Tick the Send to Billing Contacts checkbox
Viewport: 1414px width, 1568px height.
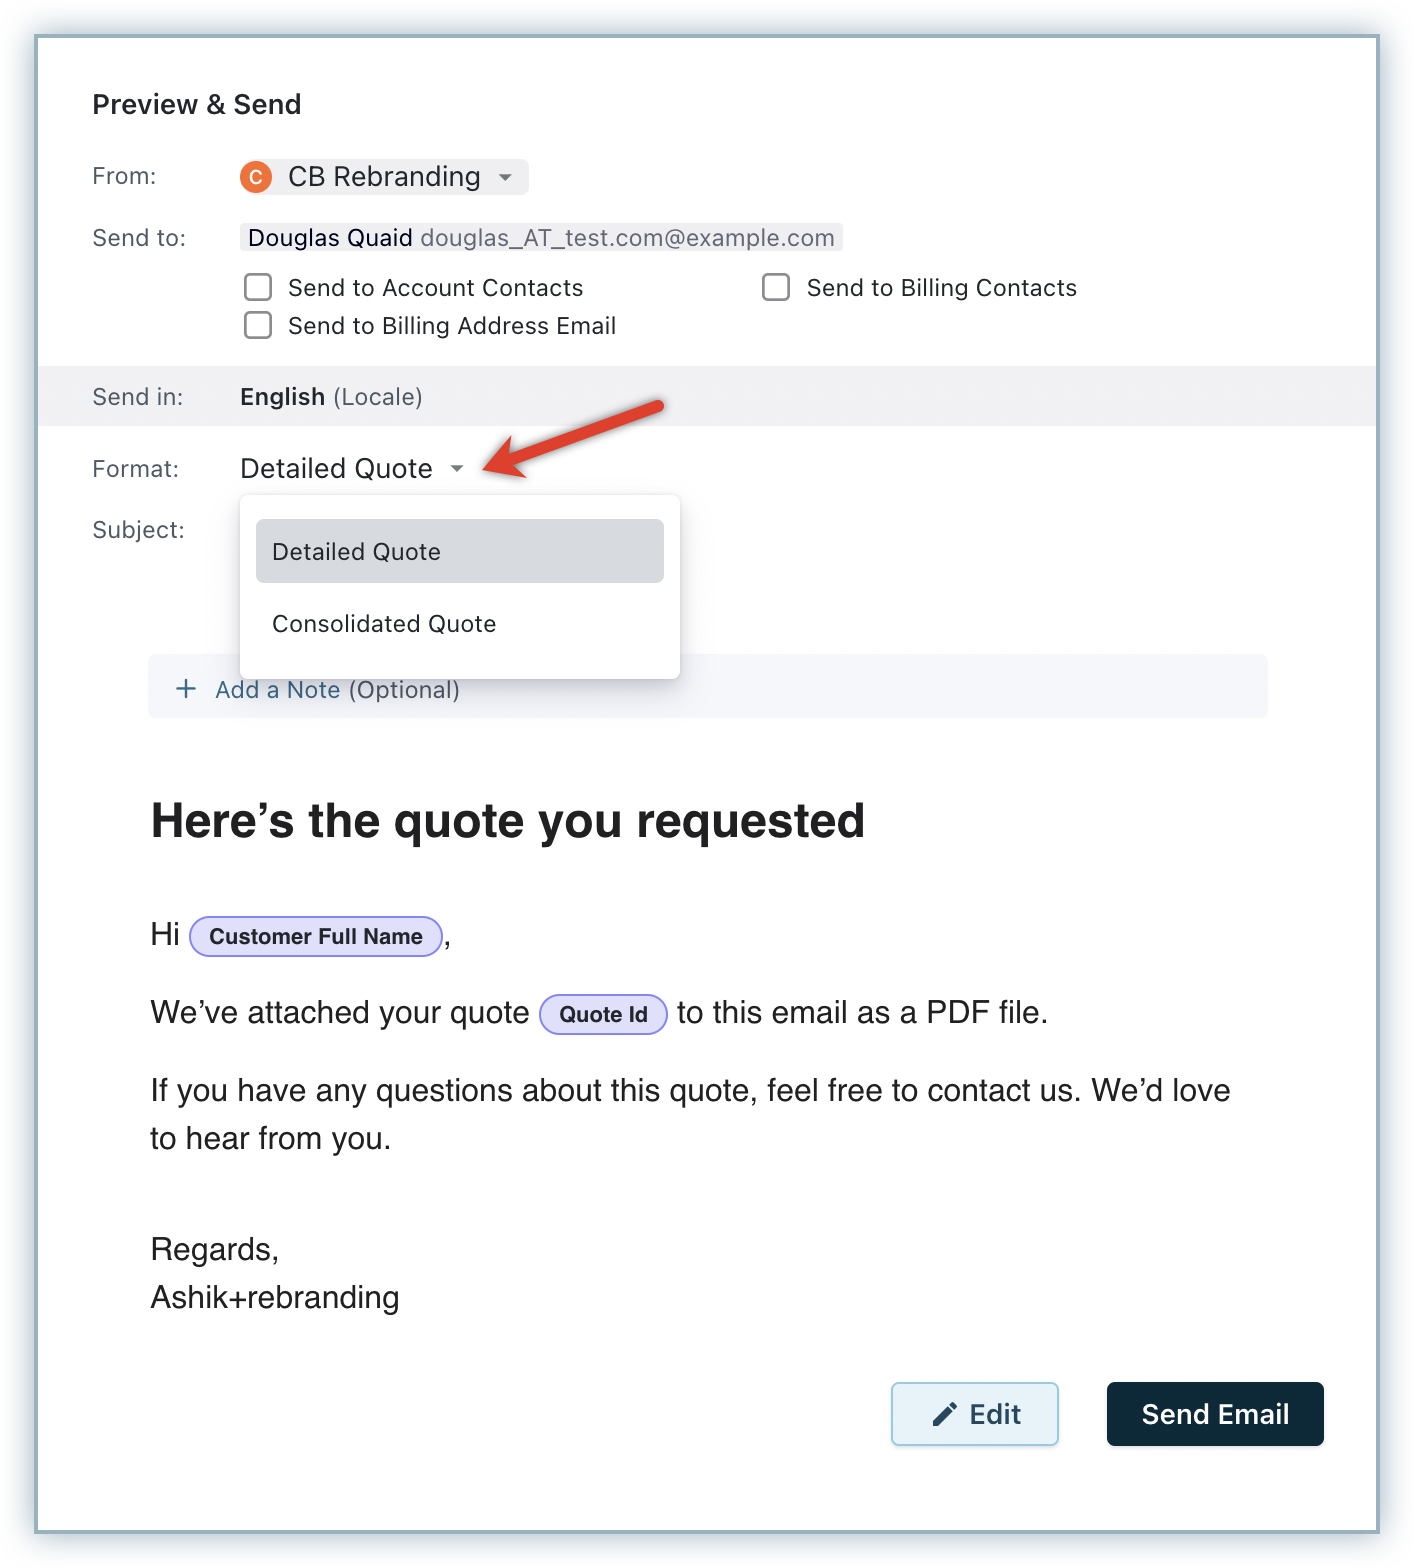[x=776, y=288]
